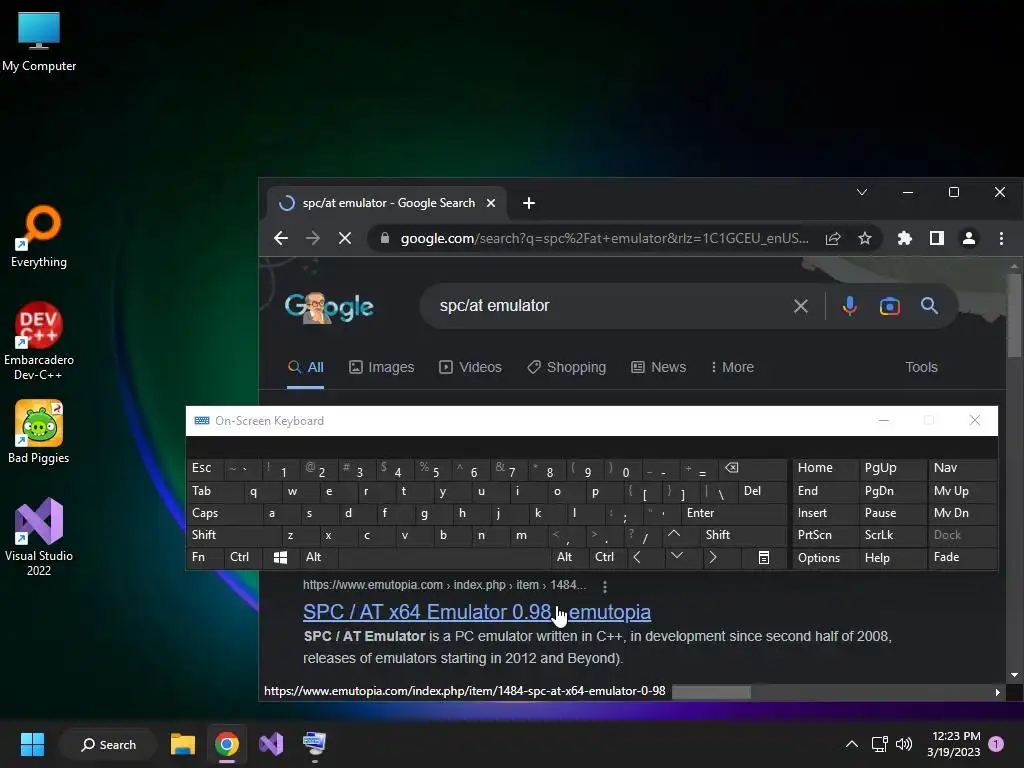Open result options three dots by emutopia URL
Image resolution: width=1024 pixels, height=768 pixels.
point(605,586)
